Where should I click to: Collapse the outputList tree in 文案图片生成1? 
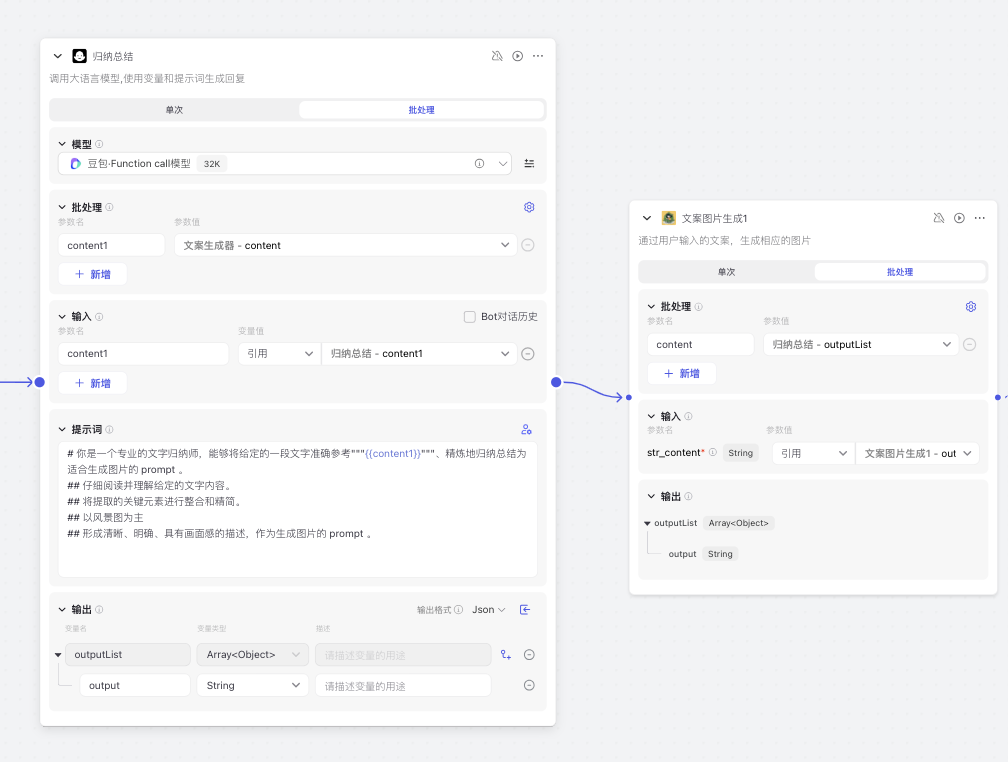tap(647, 523)
